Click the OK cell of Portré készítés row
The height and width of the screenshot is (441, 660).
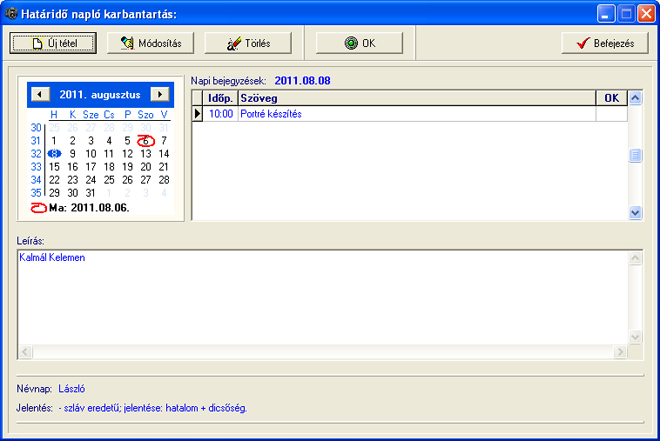tap(612, 114)
